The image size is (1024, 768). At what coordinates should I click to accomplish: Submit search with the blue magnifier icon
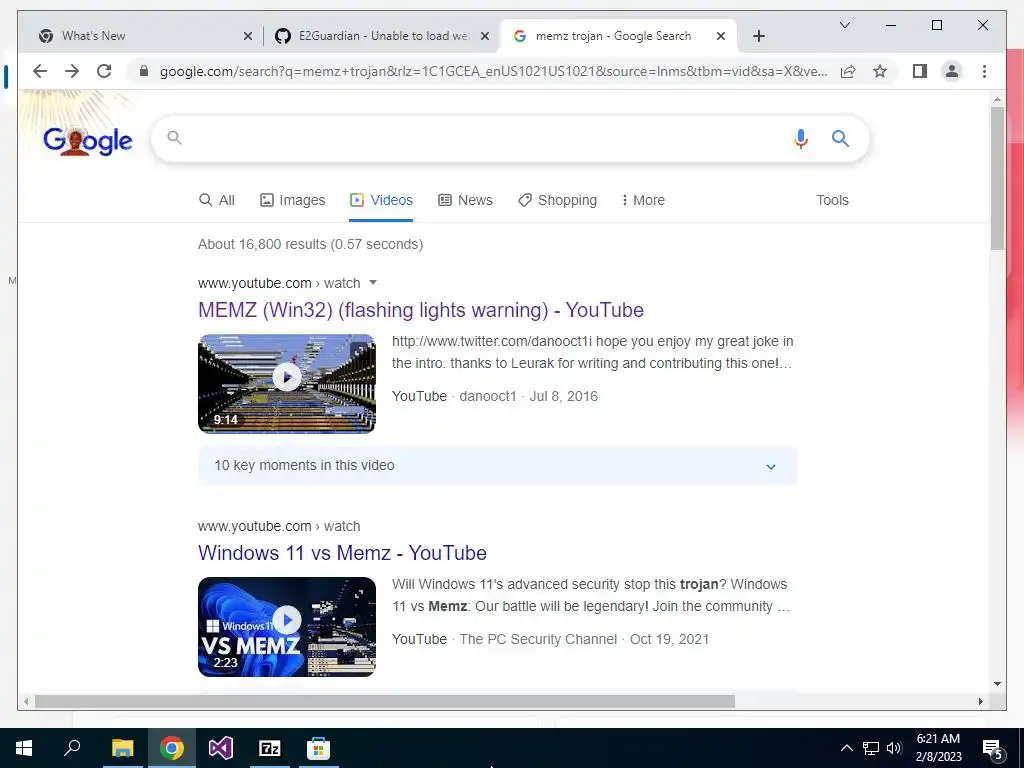840,138
